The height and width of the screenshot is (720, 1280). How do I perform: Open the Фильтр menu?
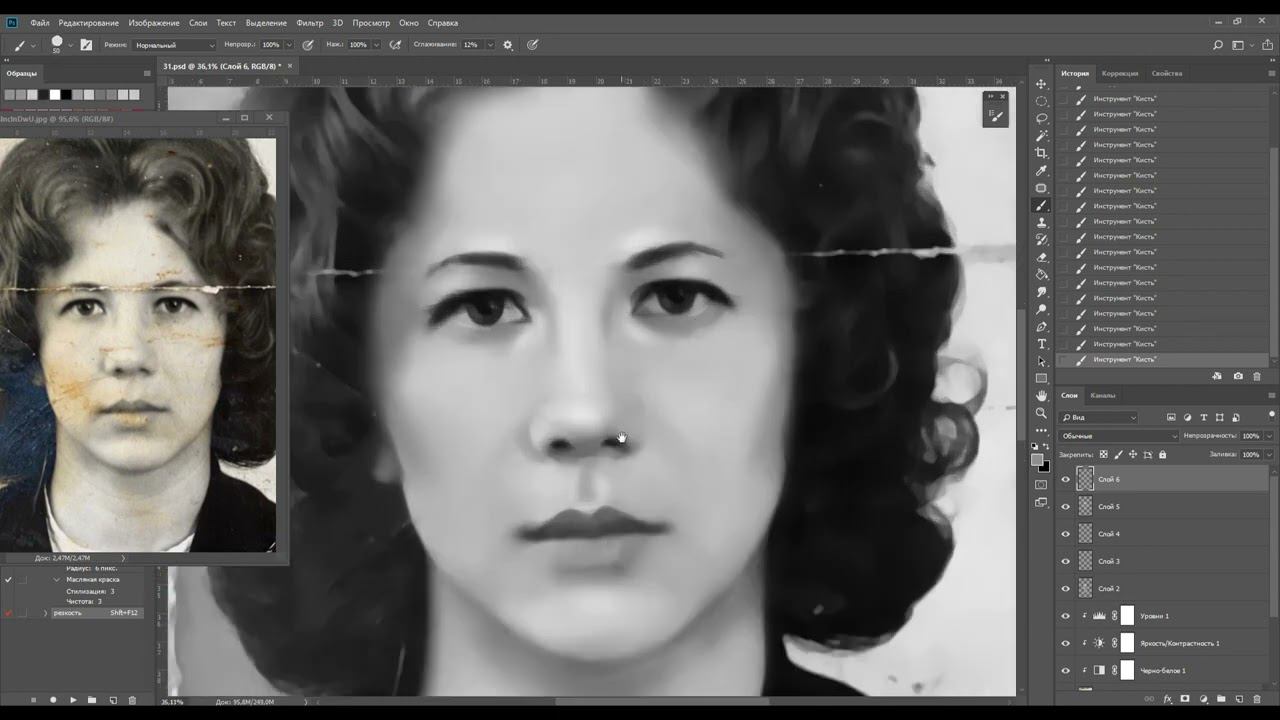pos(310,22)
